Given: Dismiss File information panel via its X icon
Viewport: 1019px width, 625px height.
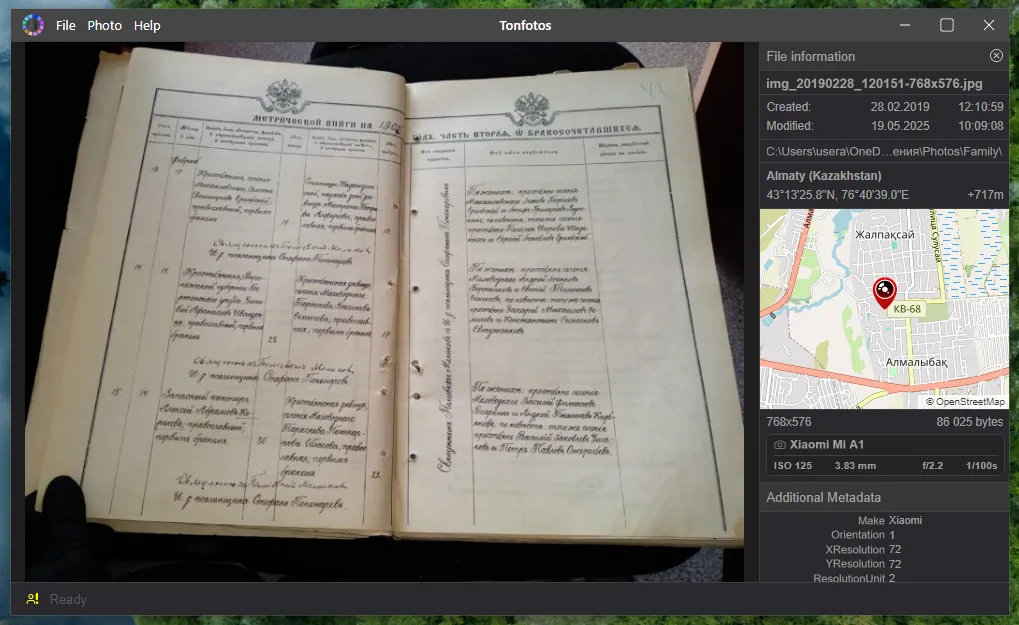Looking at the screenshot, I should pyautogui.click(x=995, y=56).
